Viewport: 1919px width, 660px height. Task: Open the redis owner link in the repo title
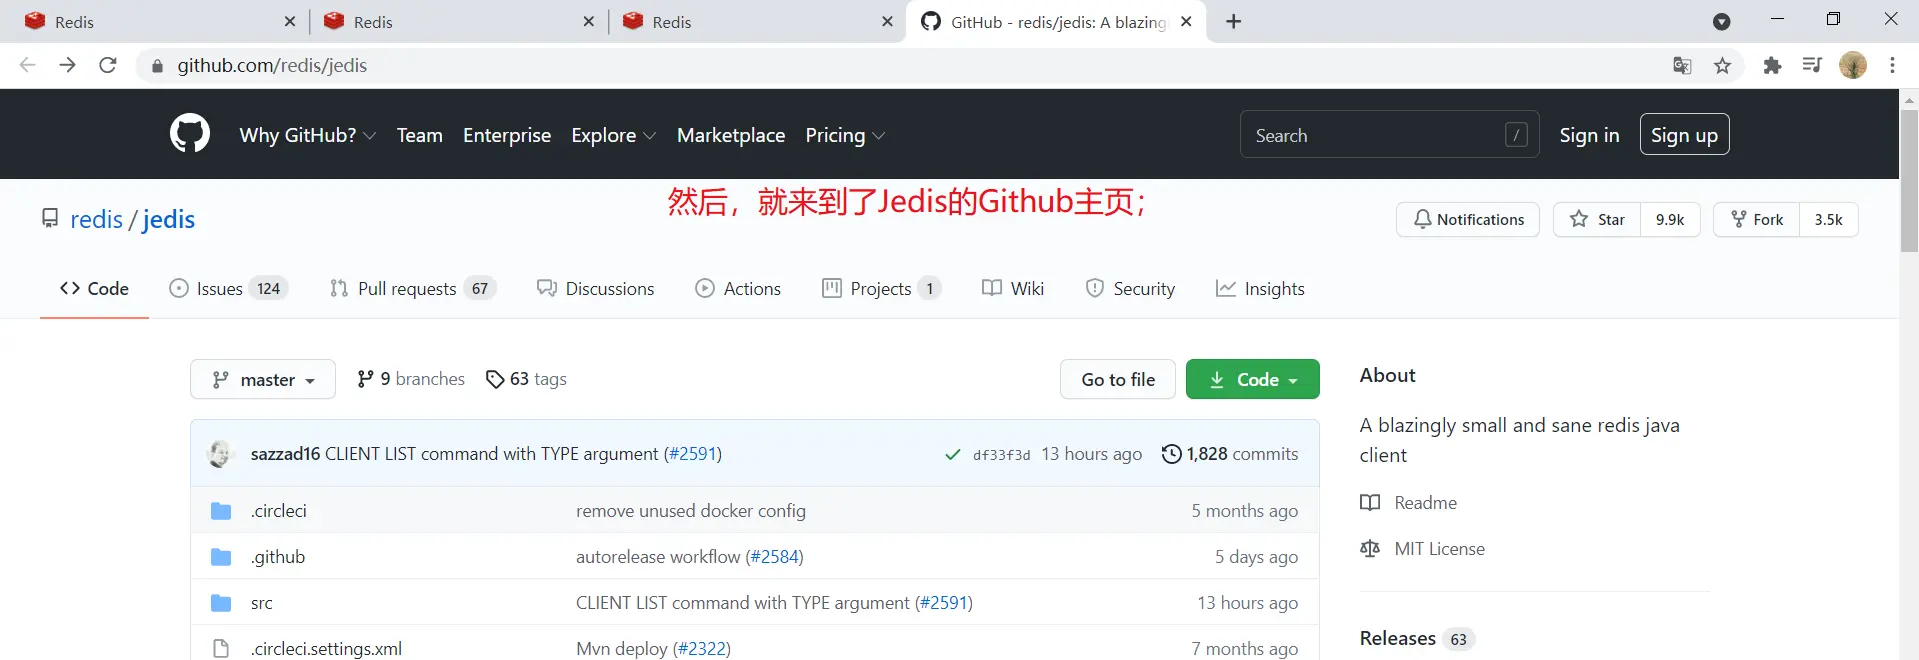96,219
